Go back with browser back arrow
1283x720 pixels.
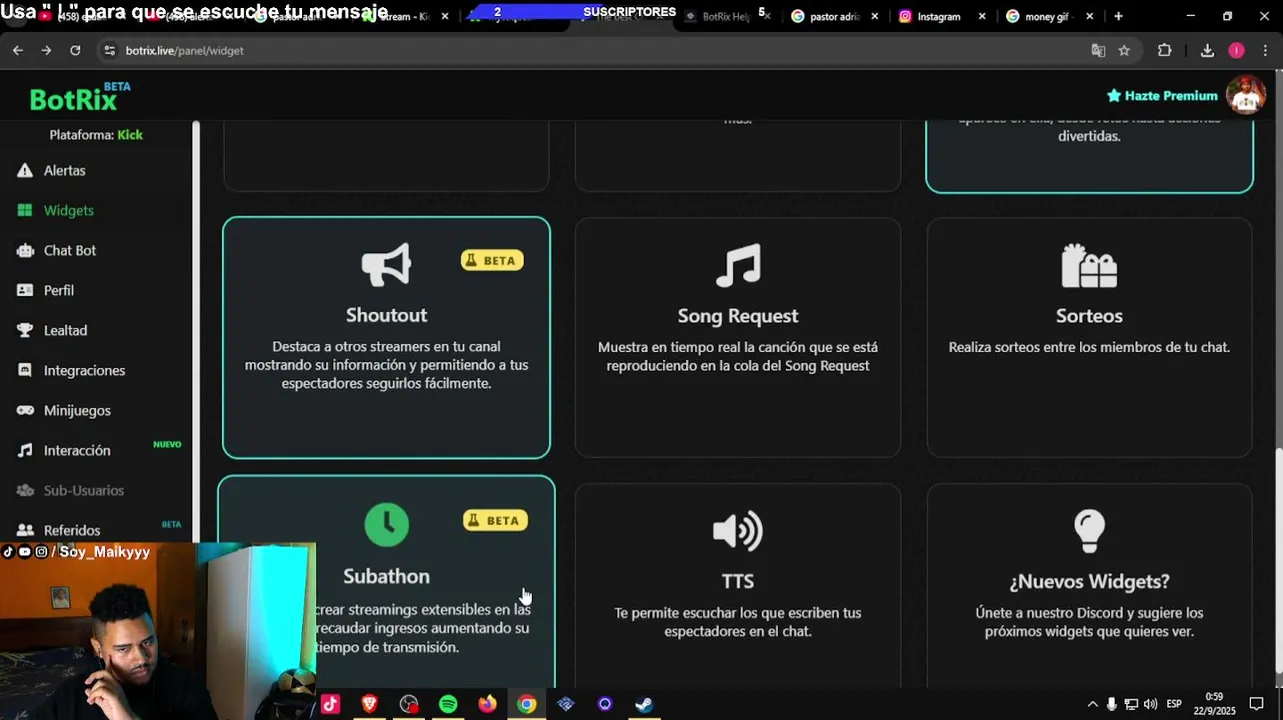click(x=17, y=50)
